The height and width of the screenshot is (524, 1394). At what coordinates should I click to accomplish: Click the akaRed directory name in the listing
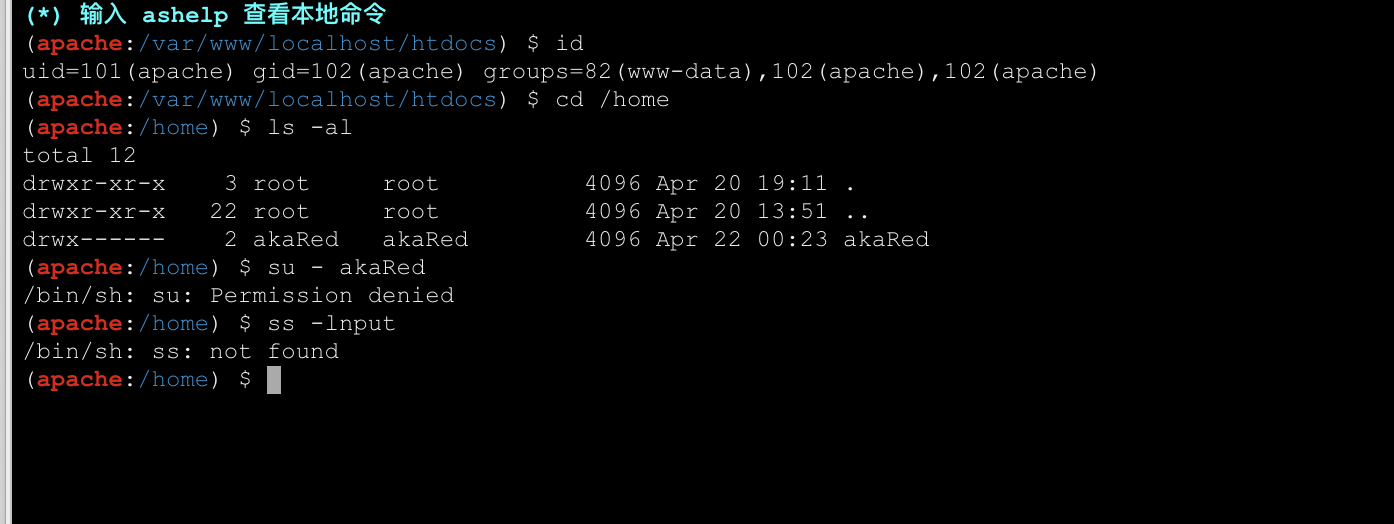tap(886, 239)
